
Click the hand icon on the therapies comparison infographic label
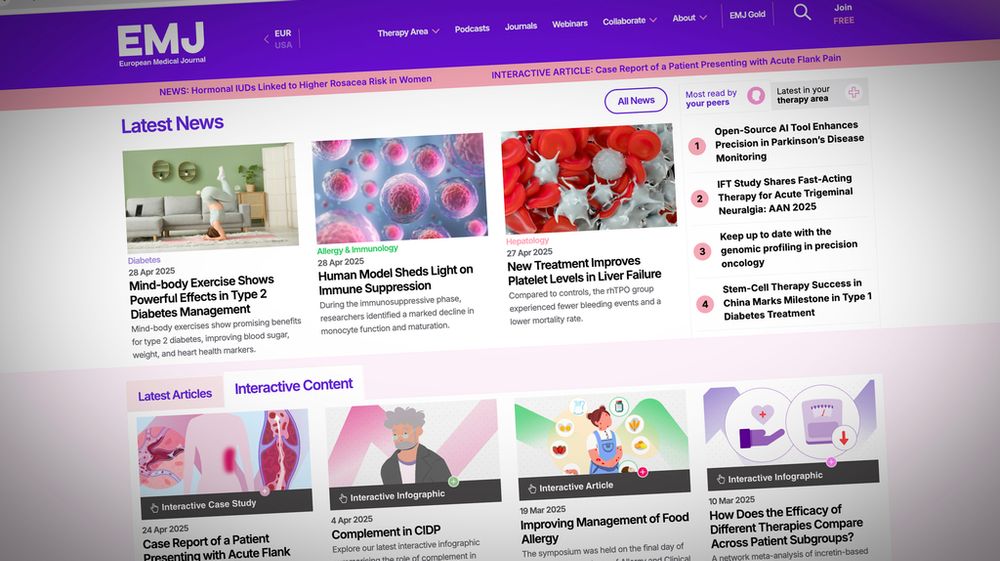[x=721, y=479]
